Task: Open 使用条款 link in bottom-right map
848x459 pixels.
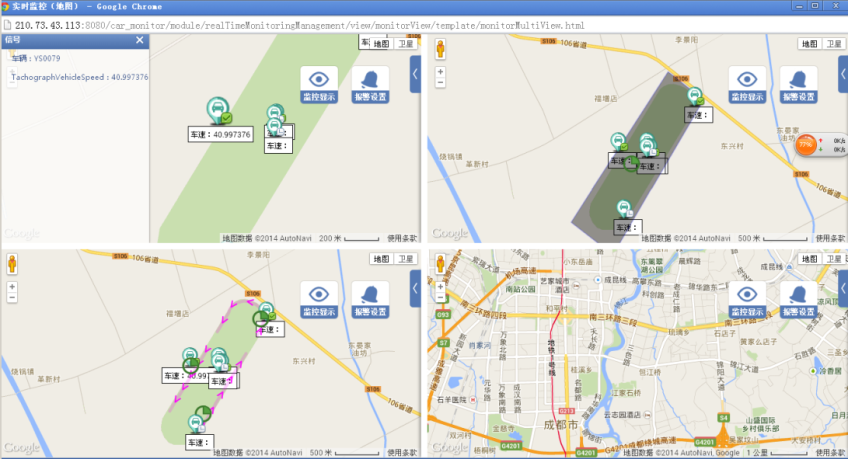Action: (x=830, y=453)
